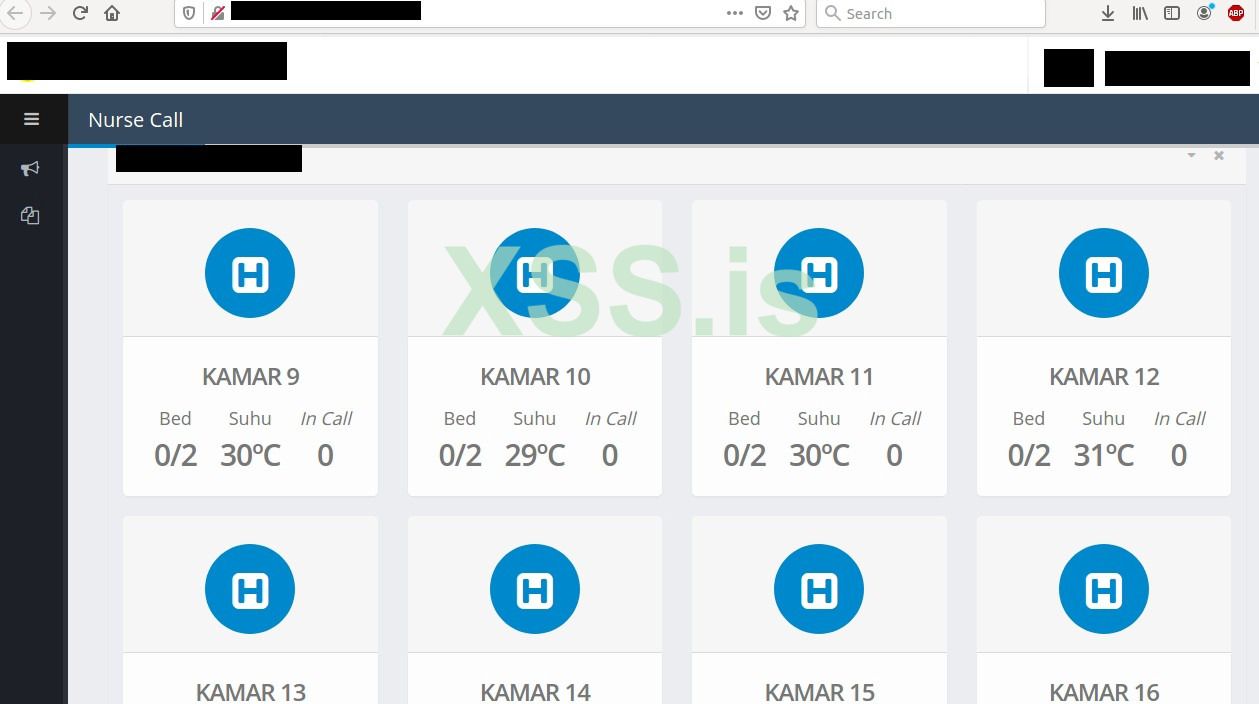Click the KAMAR 14 title

click(535, 692)
